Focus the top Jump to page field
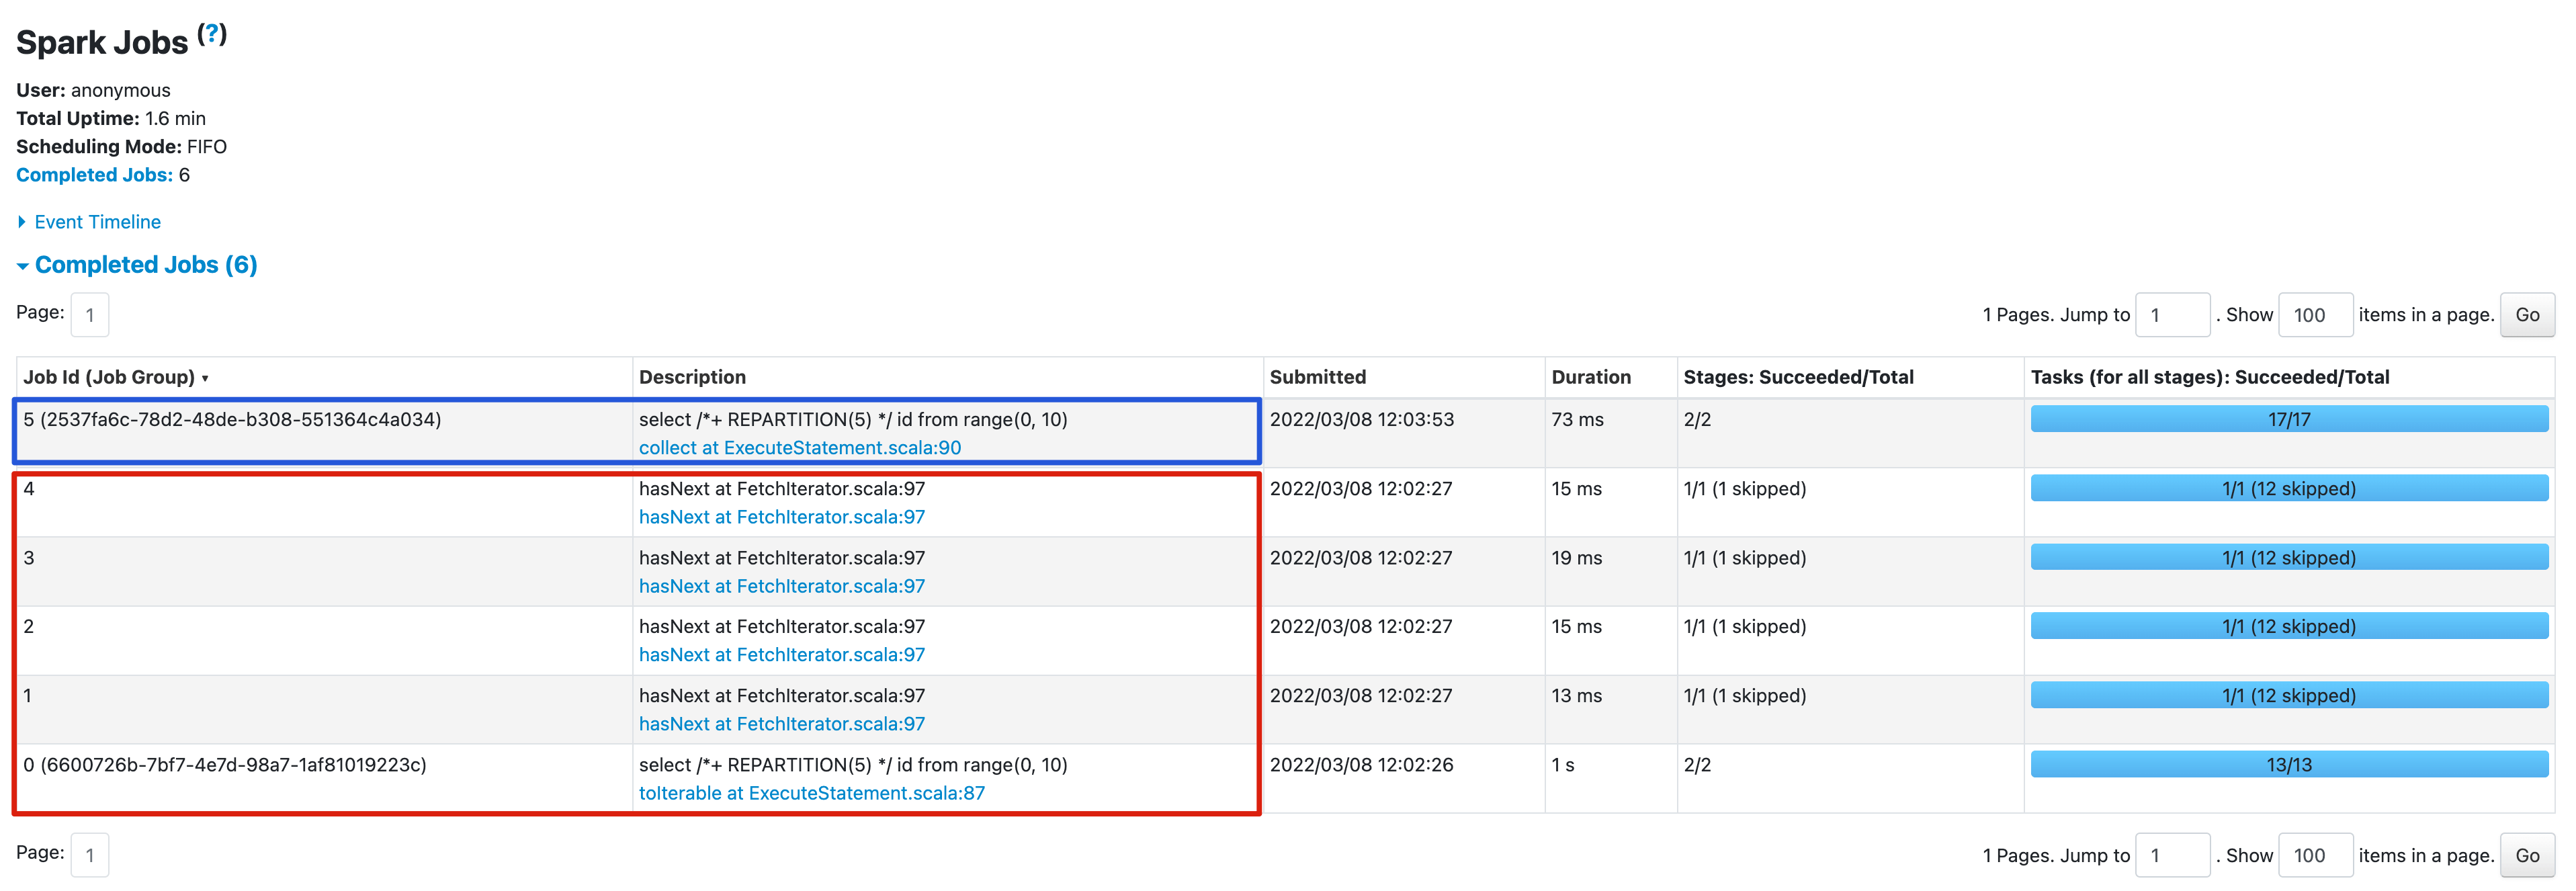 point(2171,315)
